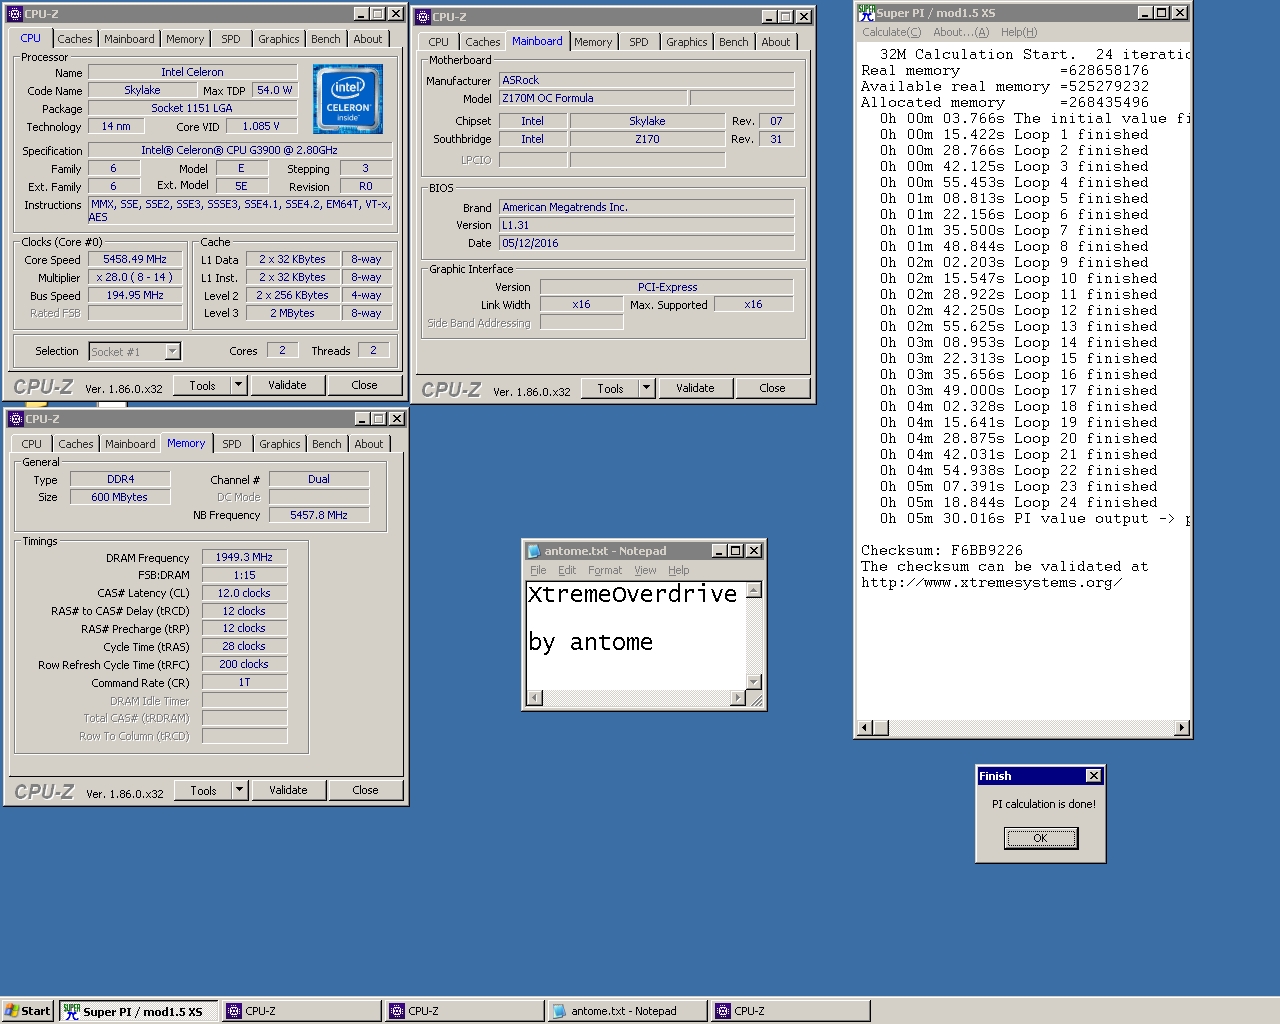
Task: Open the View menu in Notepad
Action: click(646, 570)
